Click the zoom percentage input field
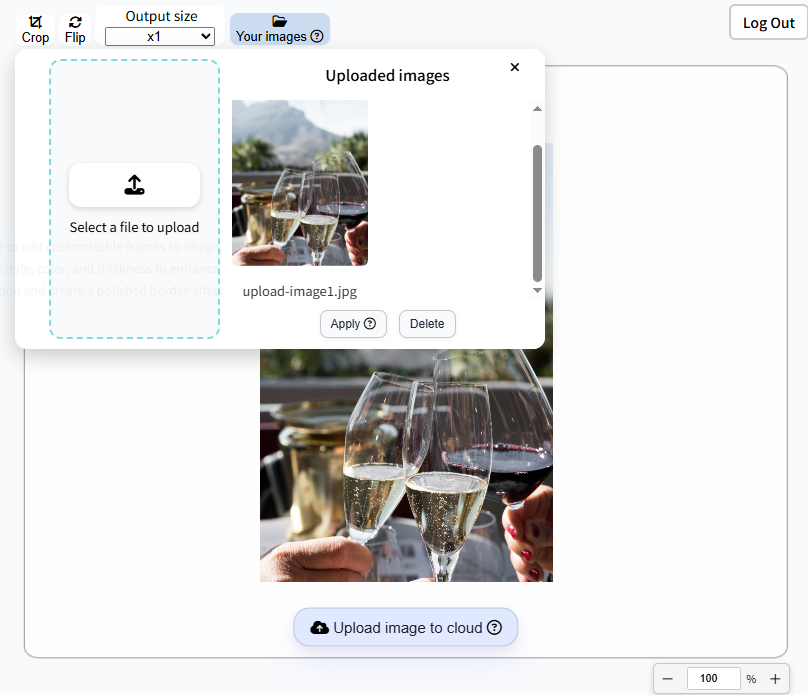This screenshot has height=695, width=808. (713, 678)
